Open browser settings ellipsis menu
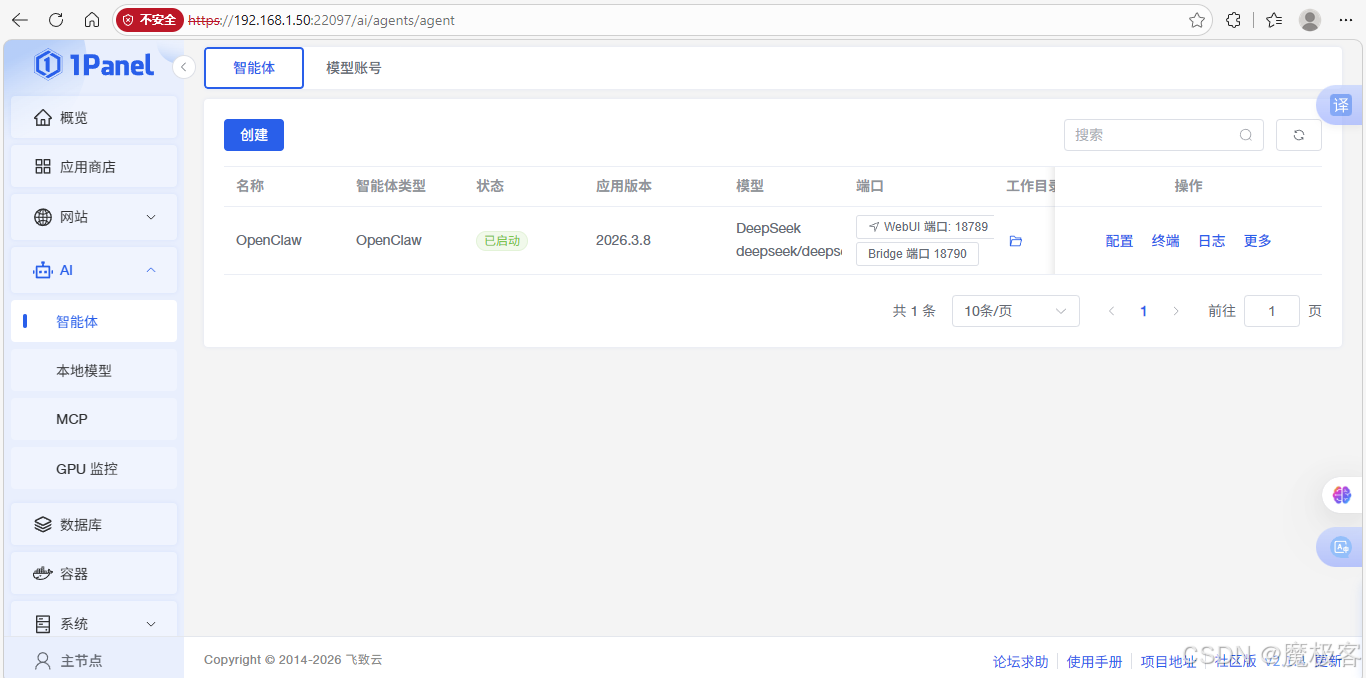Image resolution: width=1366 pixels, height=678 pixels. (1344, 20)
